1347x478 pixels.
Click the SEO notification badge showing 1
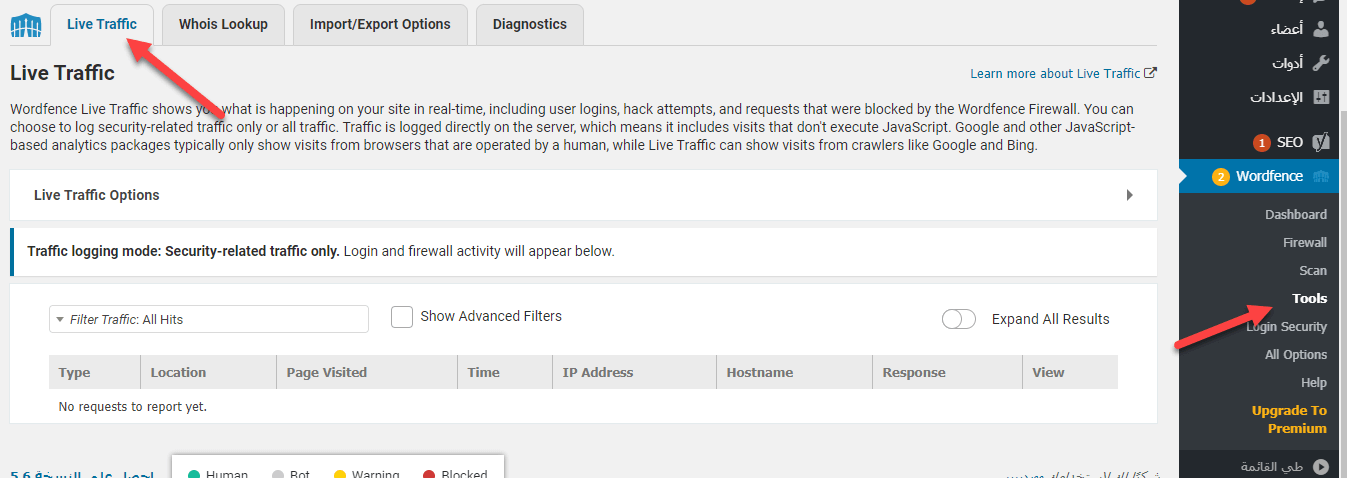click(1261, 143)
